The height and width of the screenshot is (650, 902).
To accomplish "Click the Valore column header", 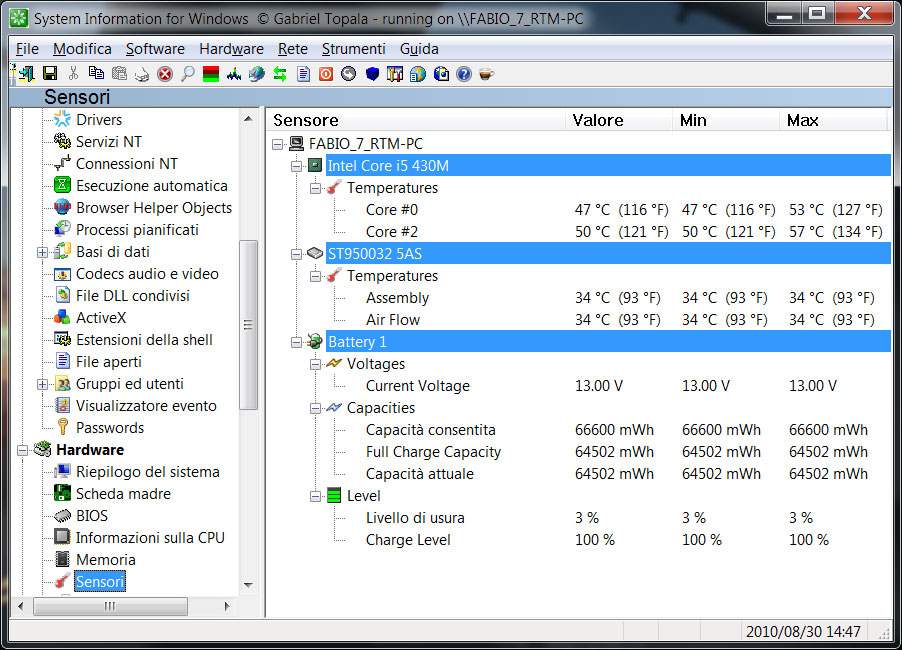I will coord(619,120).
